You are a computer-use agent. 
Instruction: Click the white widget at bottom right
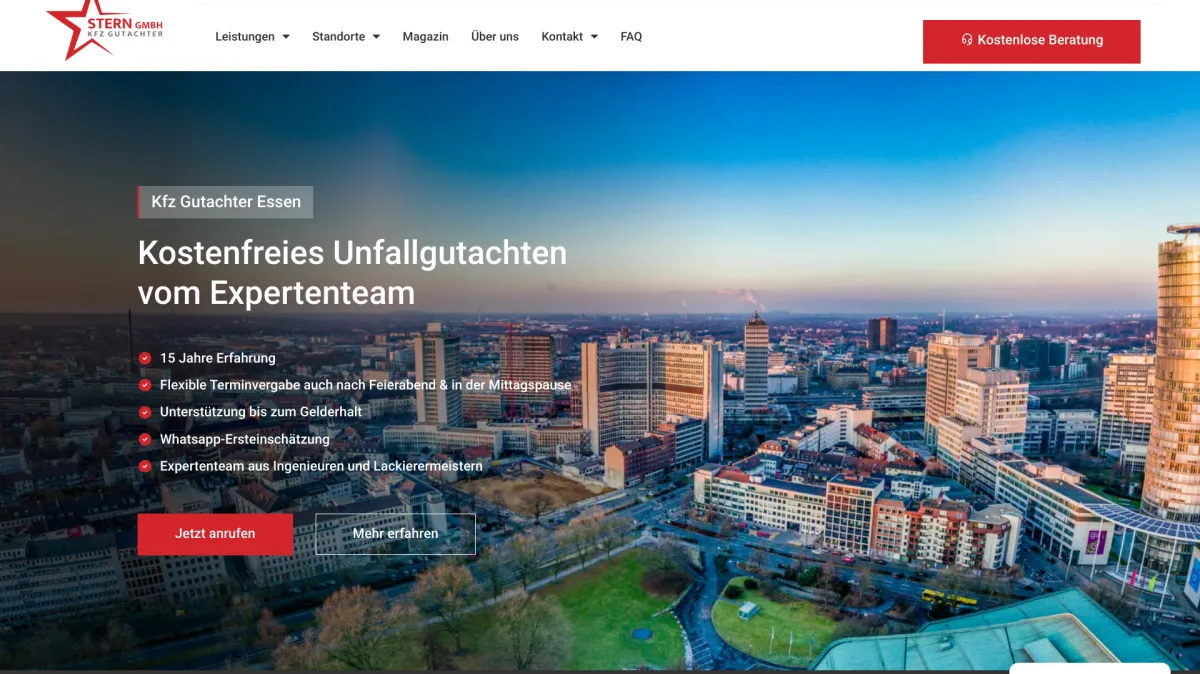(1089, 668)
